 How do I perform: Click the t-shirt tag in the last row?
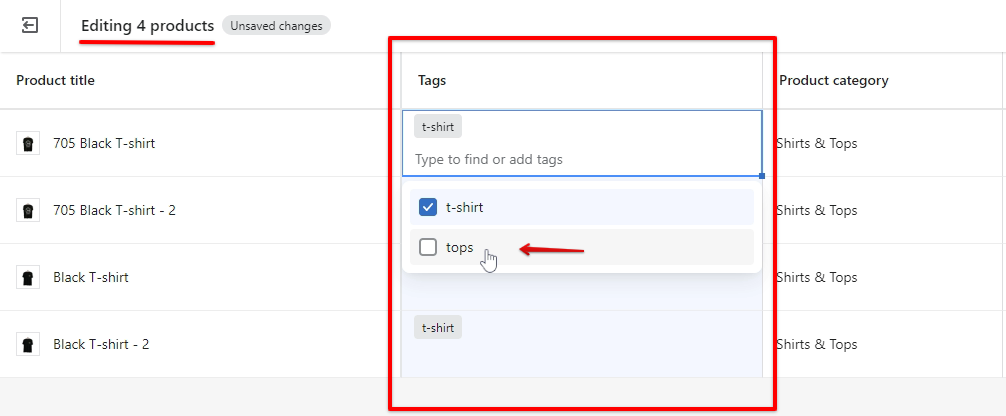point(438,327)
